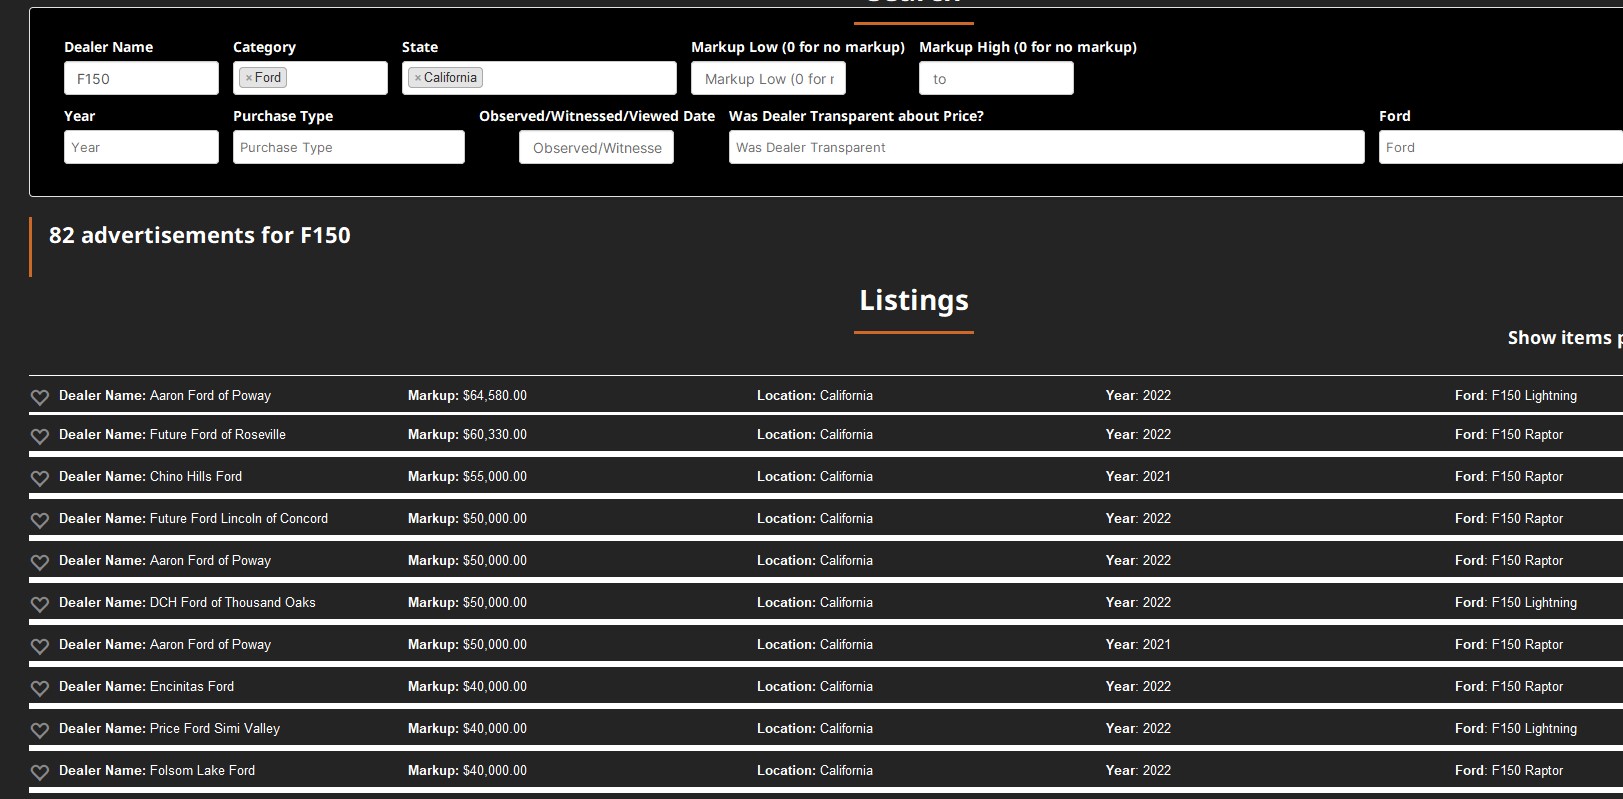1623x799 pixels.
Task: Click the Markup High input field
Action: (x=996, y=78)
